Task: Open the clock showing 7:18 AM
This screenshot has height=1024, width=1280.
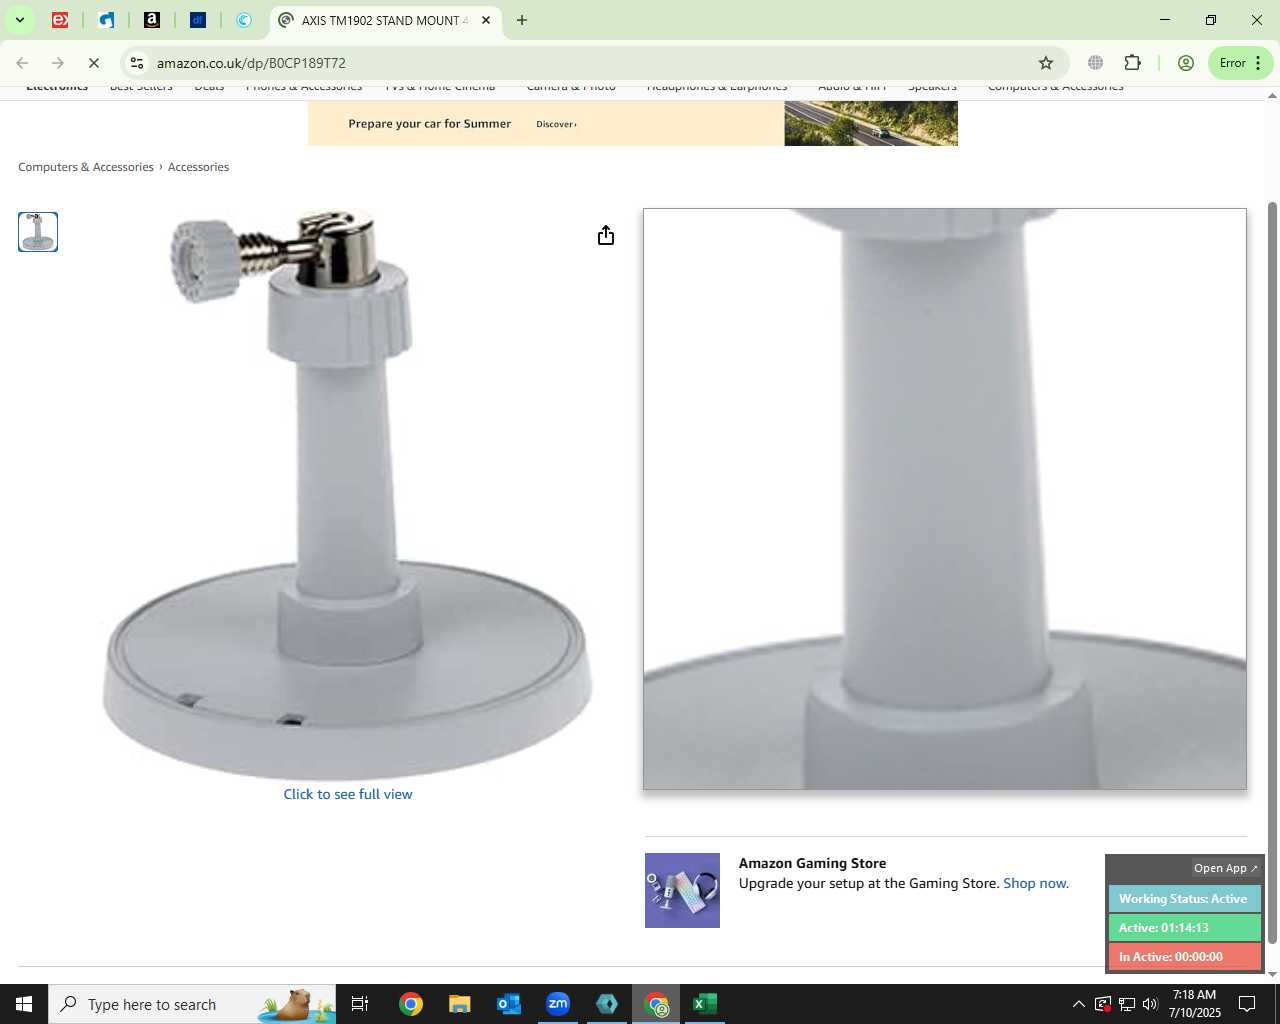Action: point(1194,1004)
